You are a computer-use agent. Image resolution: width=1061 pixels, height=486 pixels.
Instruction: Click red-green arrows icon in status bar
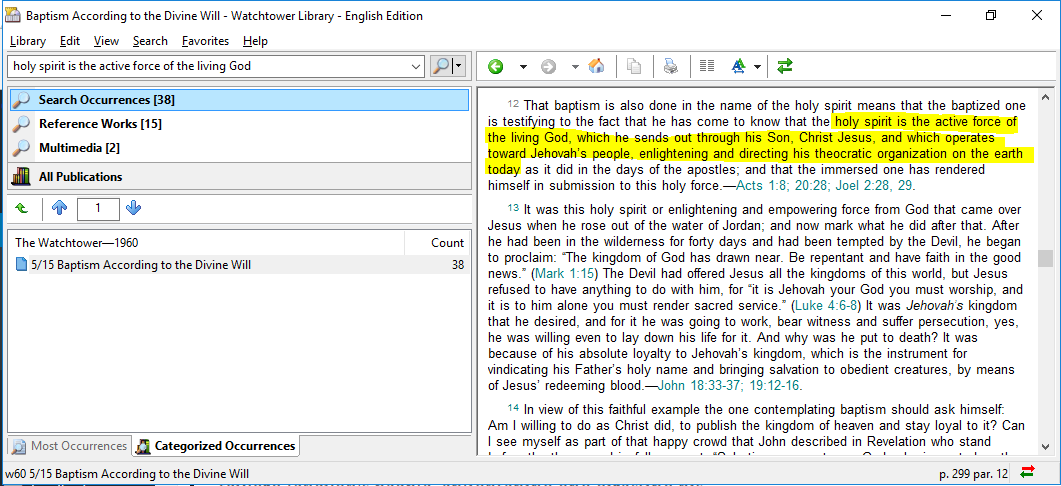tap(1027, 473)
